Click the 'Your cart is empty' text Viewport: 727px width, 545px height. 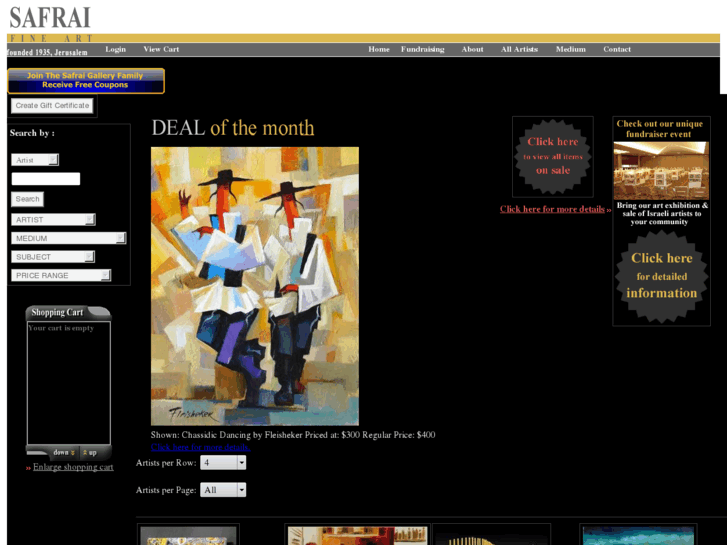(x=61, y=328)
